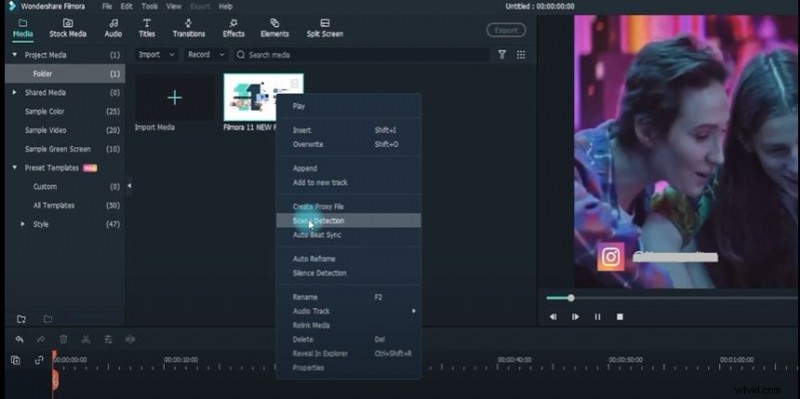Open the Split Screen tab
800x399 pixels.
coord(325,29)
